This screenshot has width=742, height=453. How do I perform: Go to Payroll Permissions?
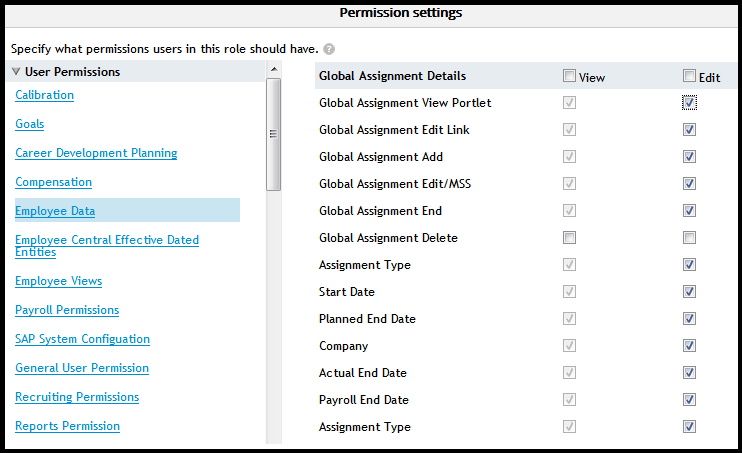click(x=67, y=310)
